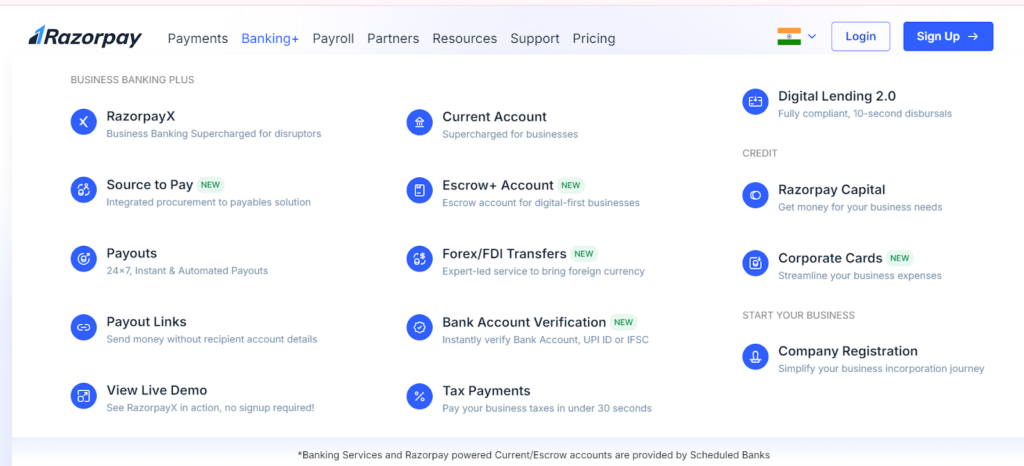Click the Digital Lending 2.0 icon
The width and height of the screenshot is (1024, 466).
[x=756, y=101]
